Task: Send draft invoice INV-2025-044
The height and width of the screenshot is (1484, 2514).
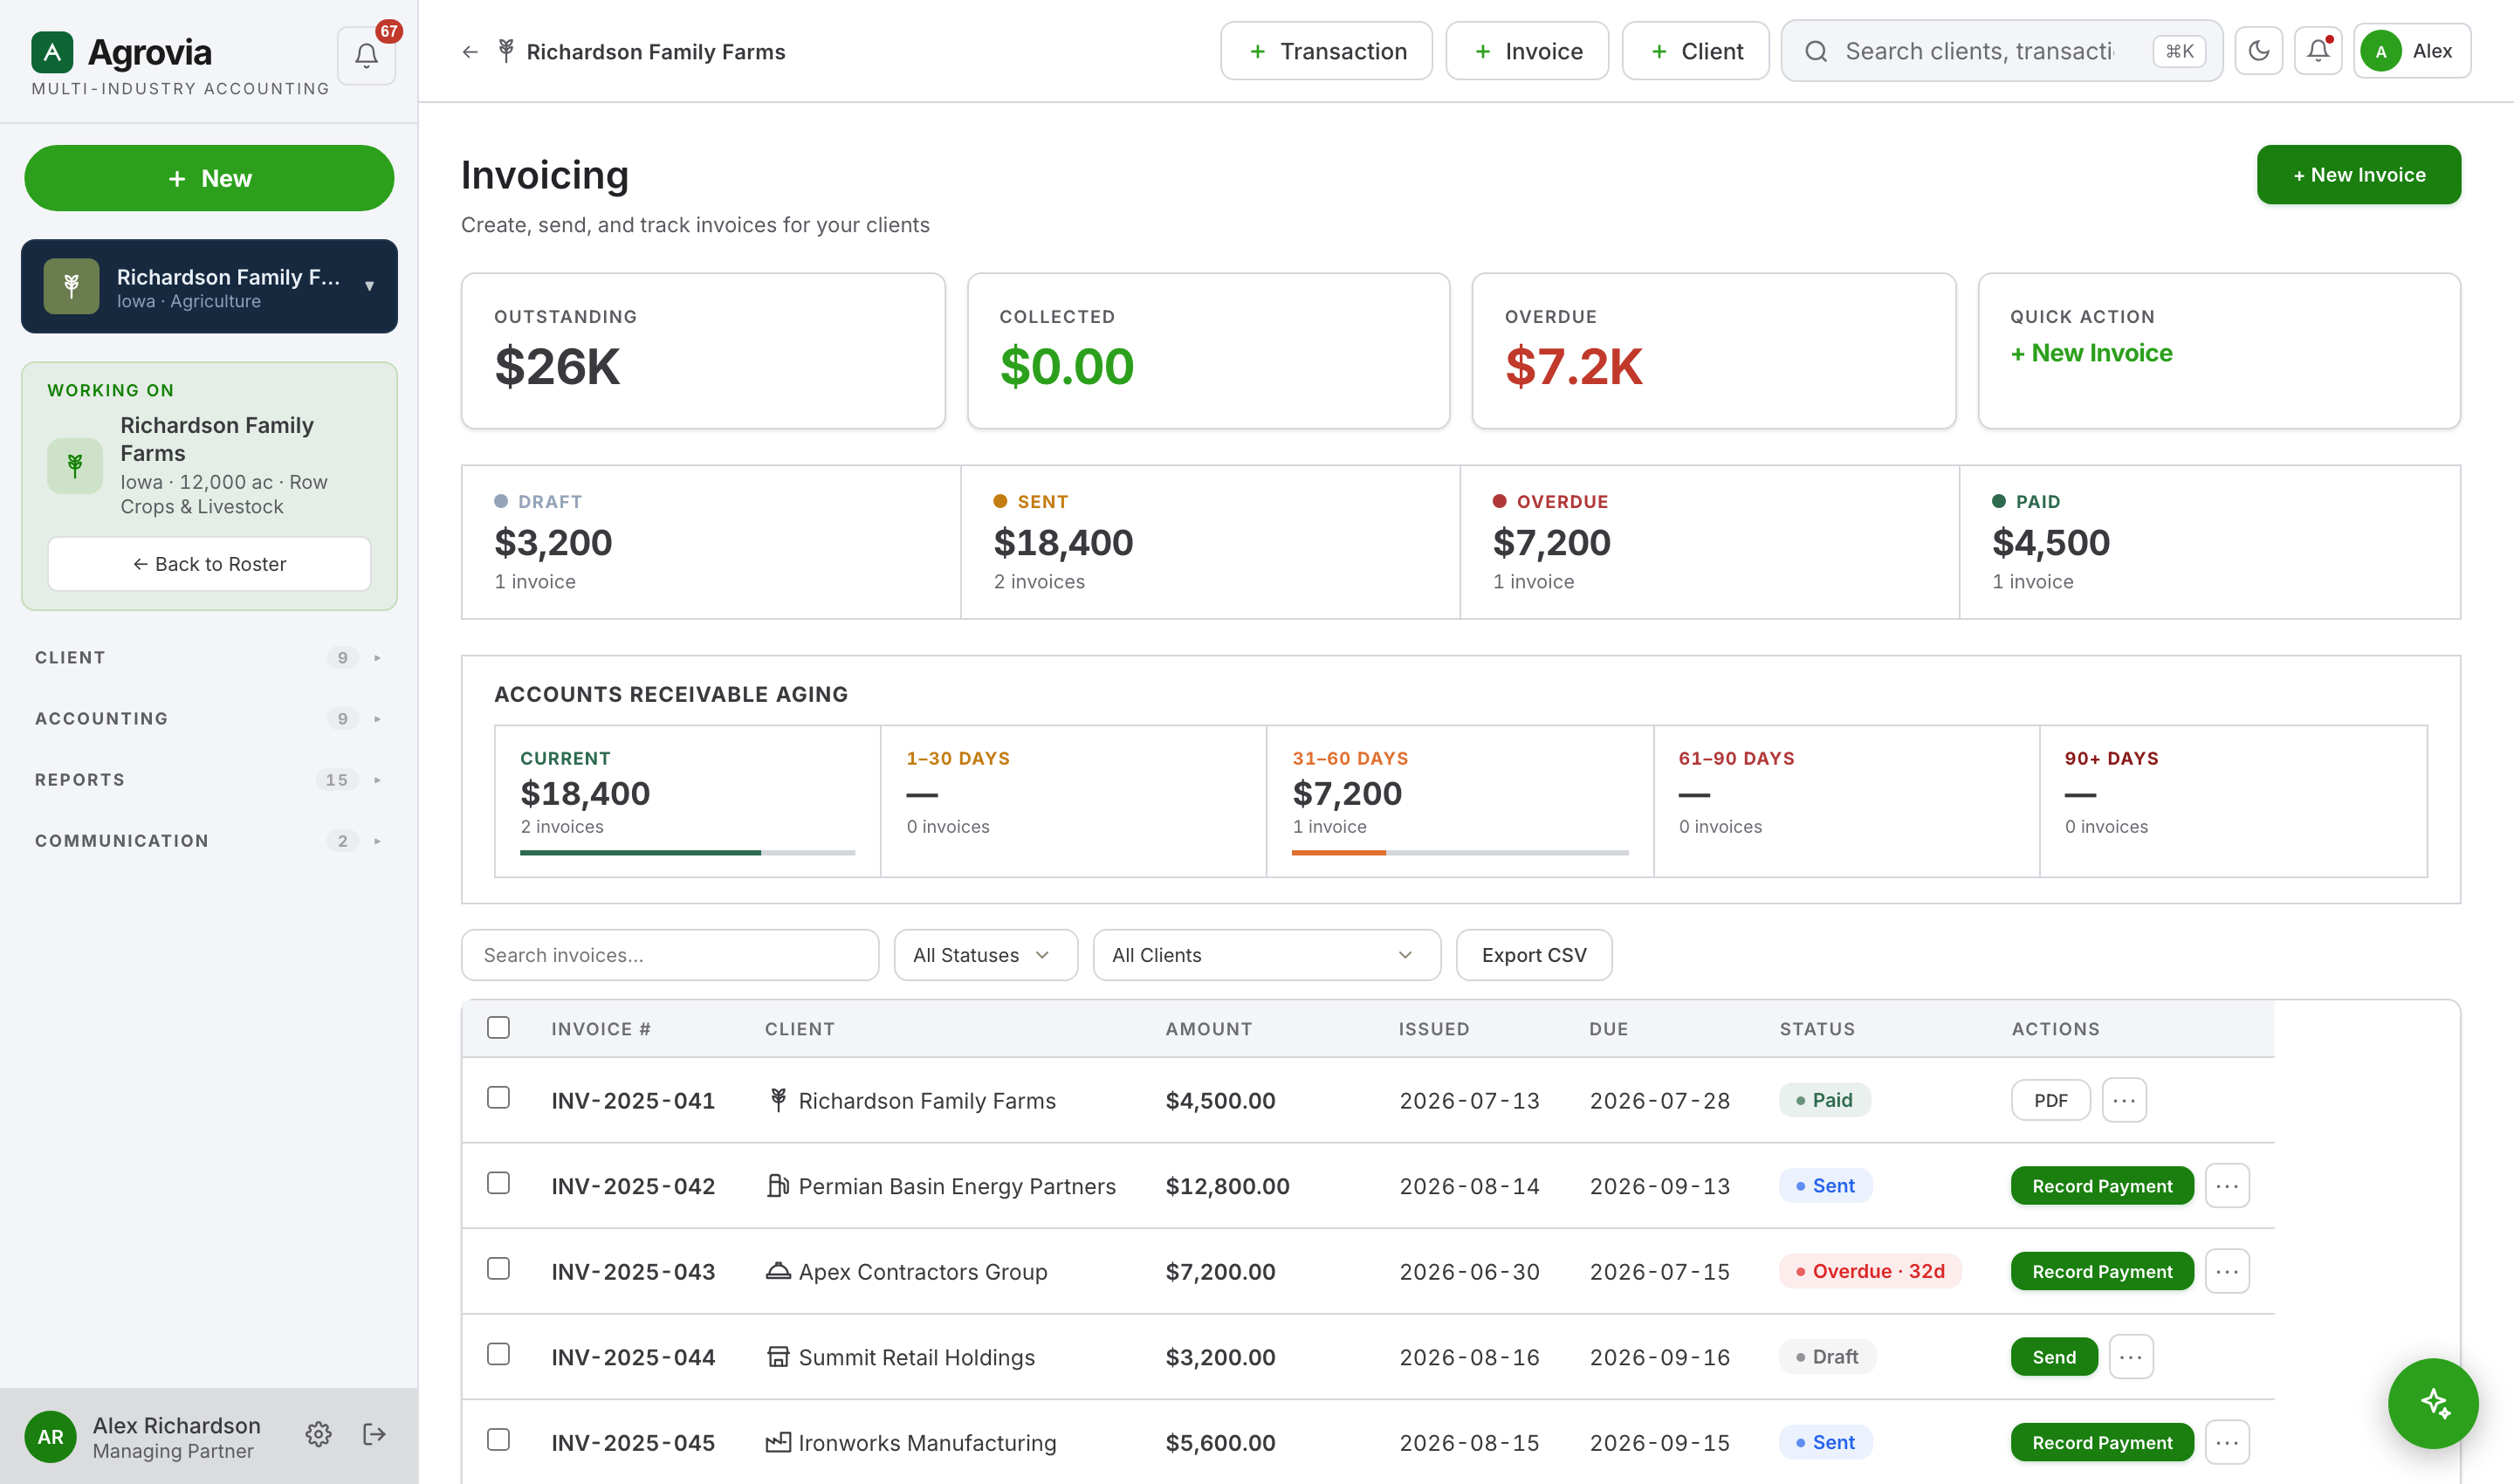Action: 2053,1357
